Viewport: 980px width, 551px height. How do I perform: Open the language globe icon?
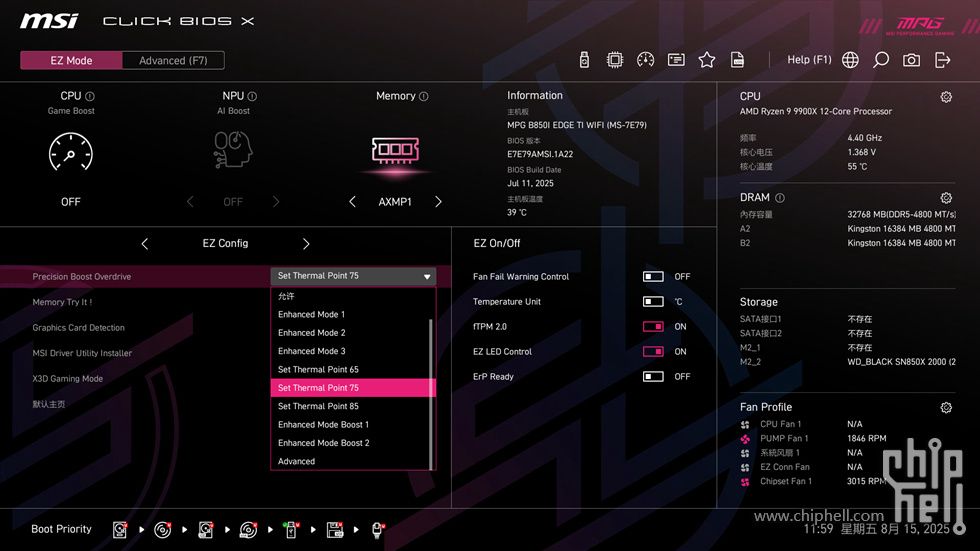point(850,60)
